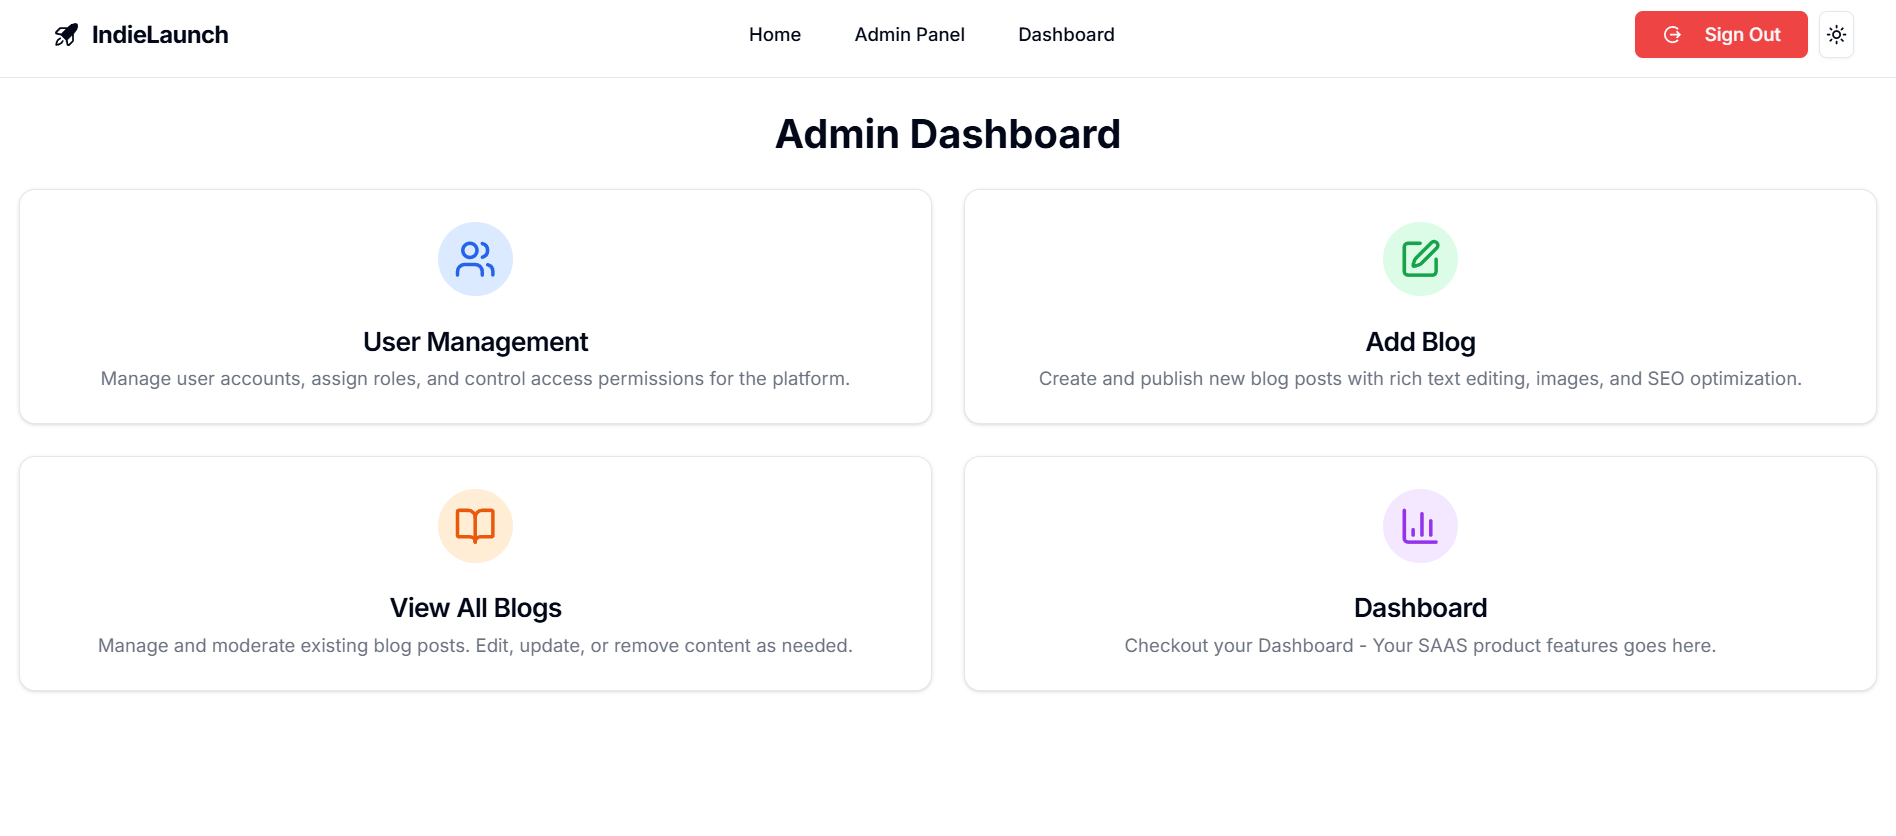Click the IndieLaunch brand name

(x=160, y=35)
